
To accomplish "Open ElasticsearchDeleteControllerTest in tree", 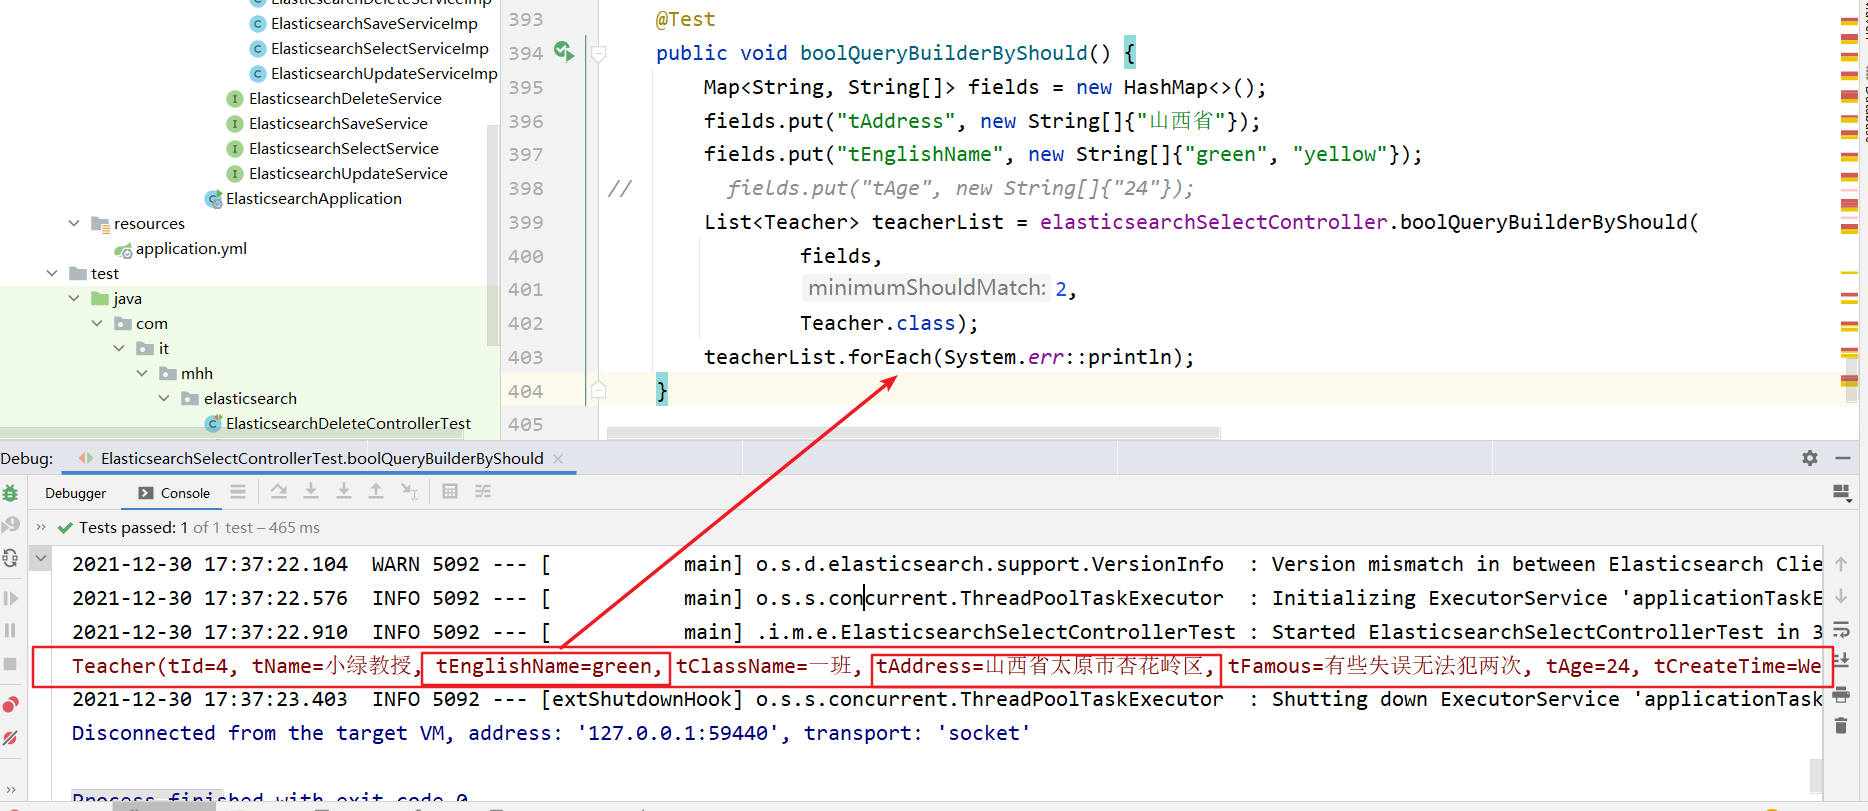I will pyautogui.click(x=348, y=423).
